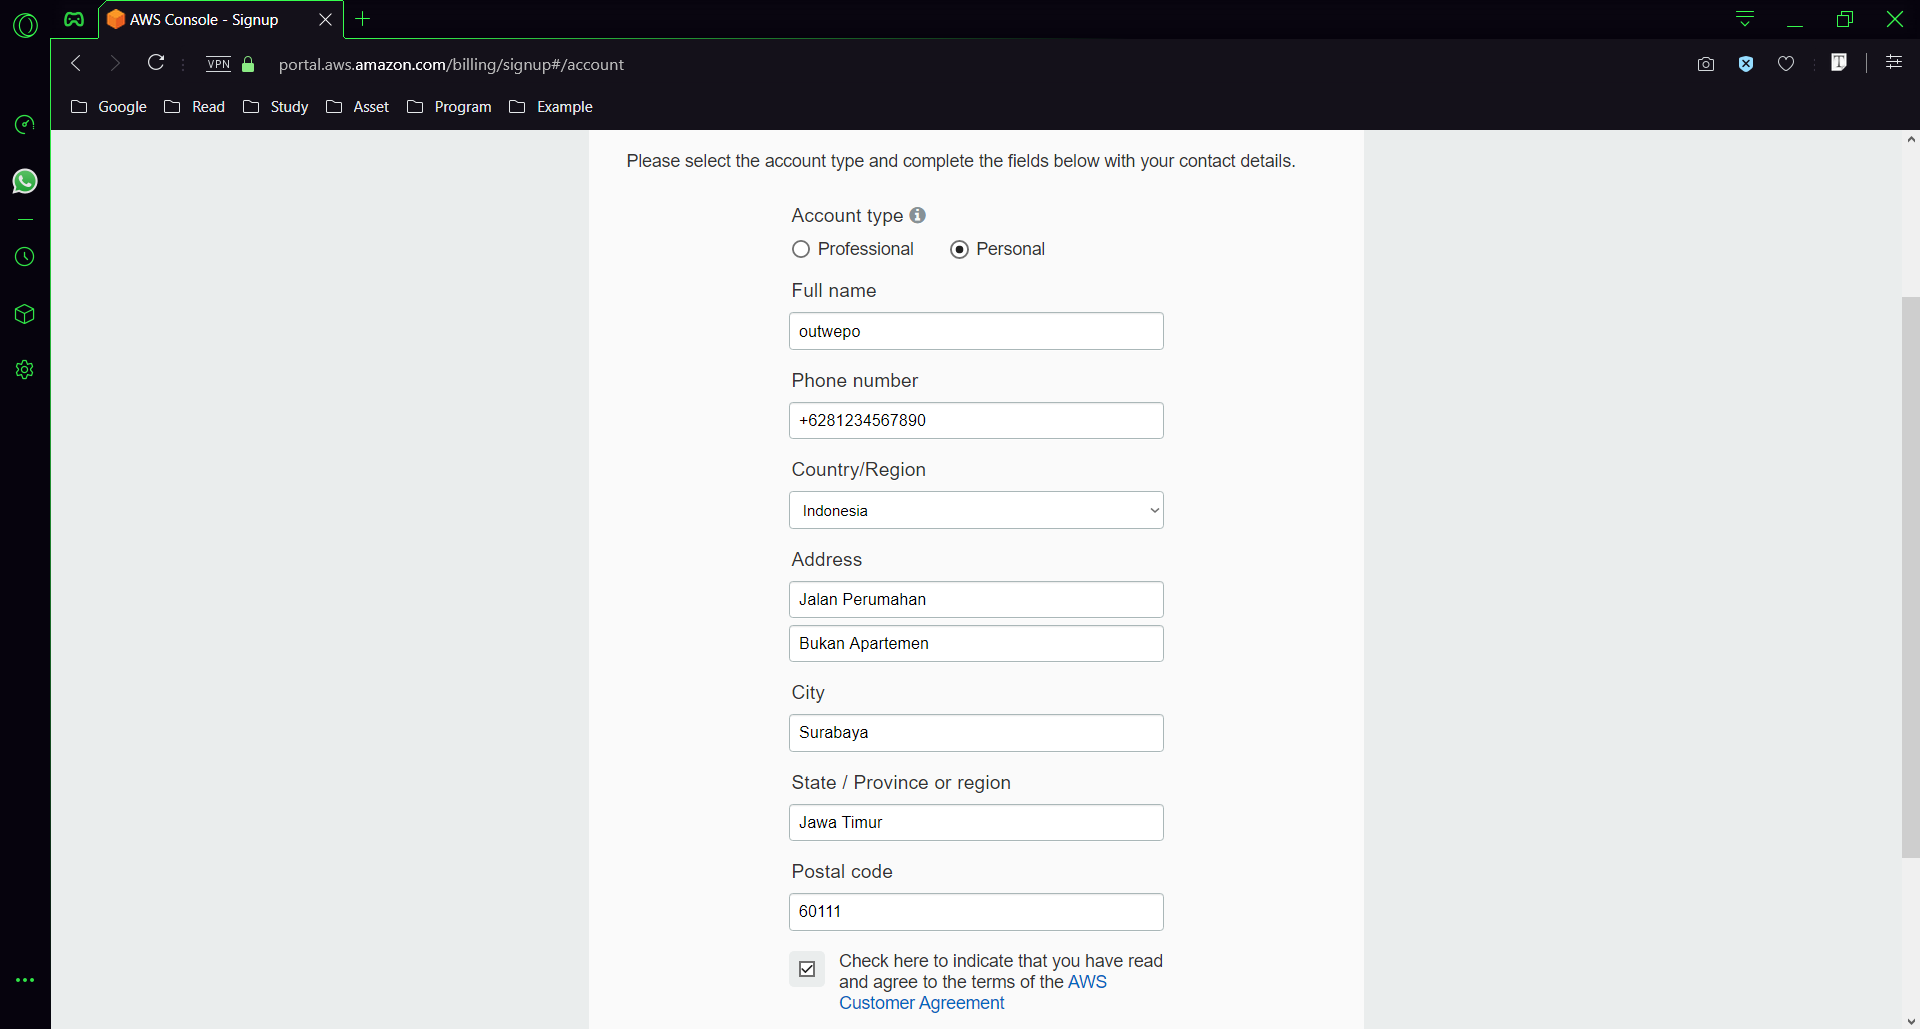
Task: Open the AWS Customer Agreement link
Action: click(921, 1003)
